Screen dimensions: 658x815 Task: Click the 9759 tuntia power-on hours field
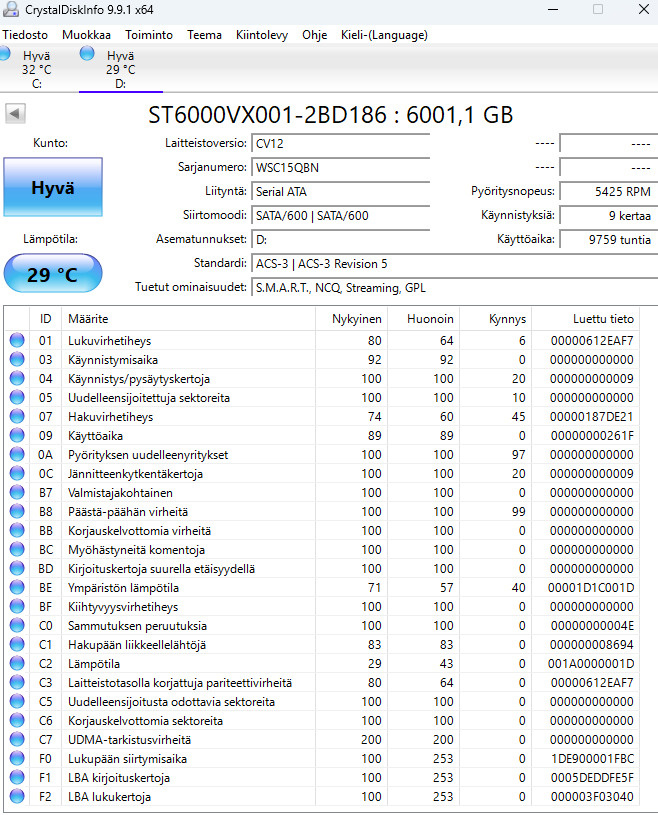[609, 239]
